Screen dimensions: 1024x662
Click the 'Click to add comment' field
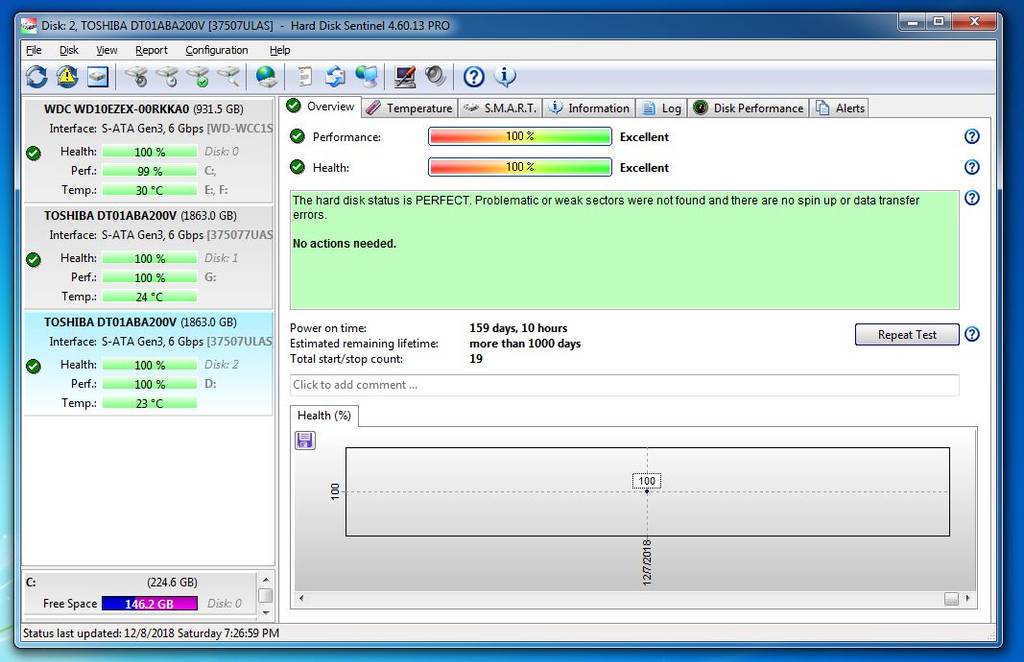(x=624, y=385)
